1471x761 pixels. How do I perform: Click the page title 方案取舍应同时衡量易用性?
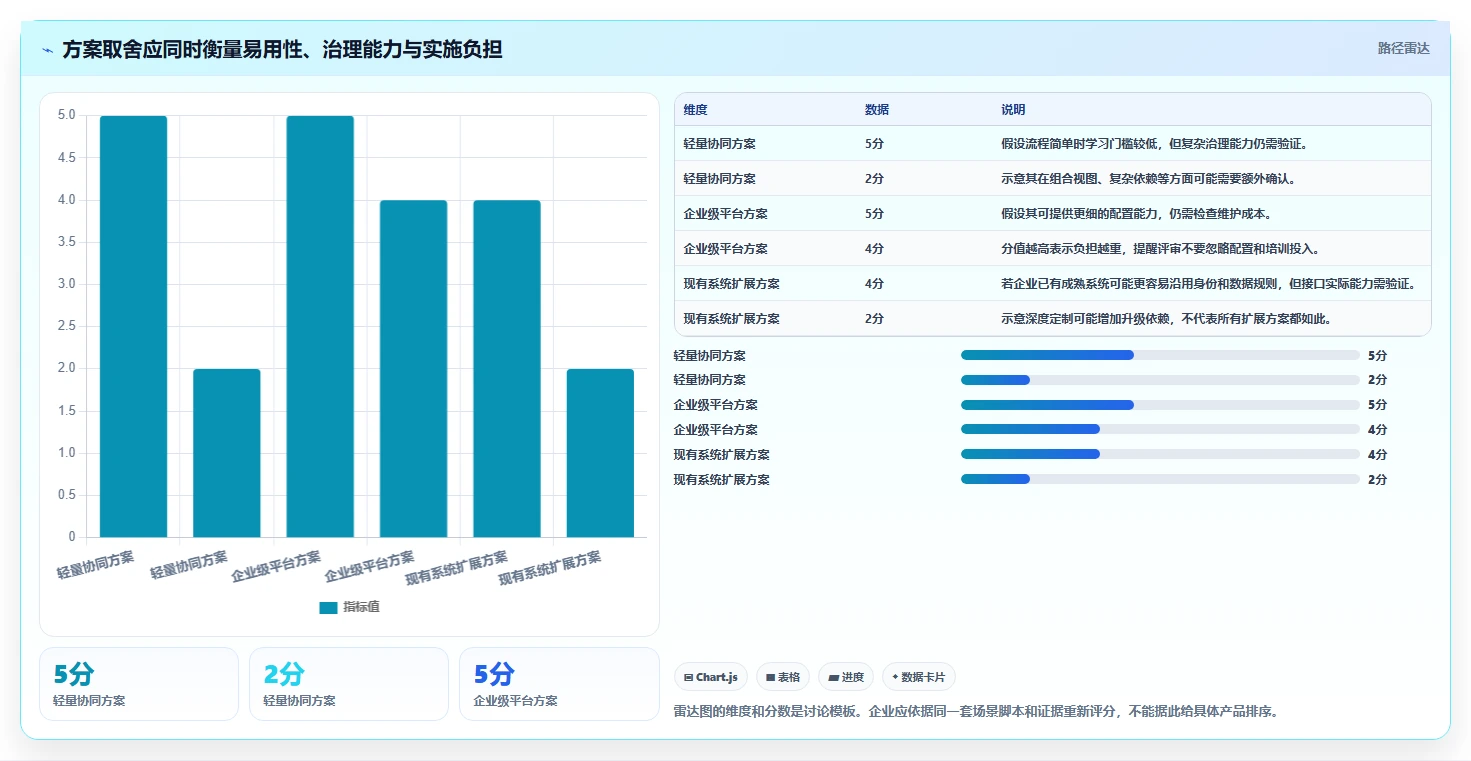[282, 50]
